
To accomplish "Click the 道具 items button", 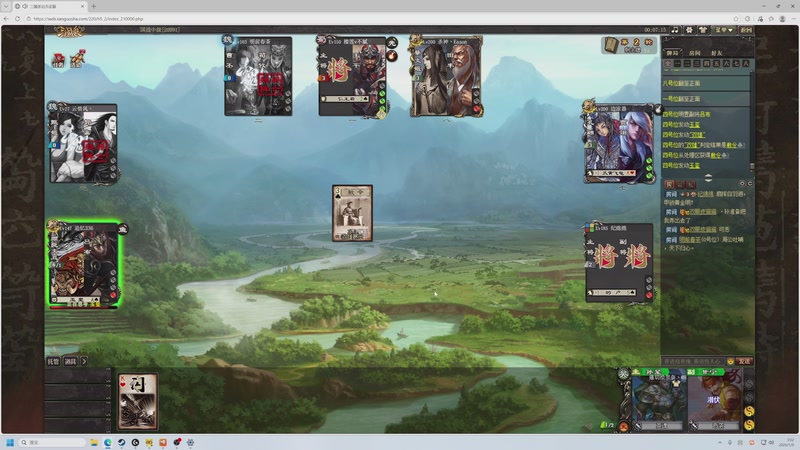I will click(70, 361).
